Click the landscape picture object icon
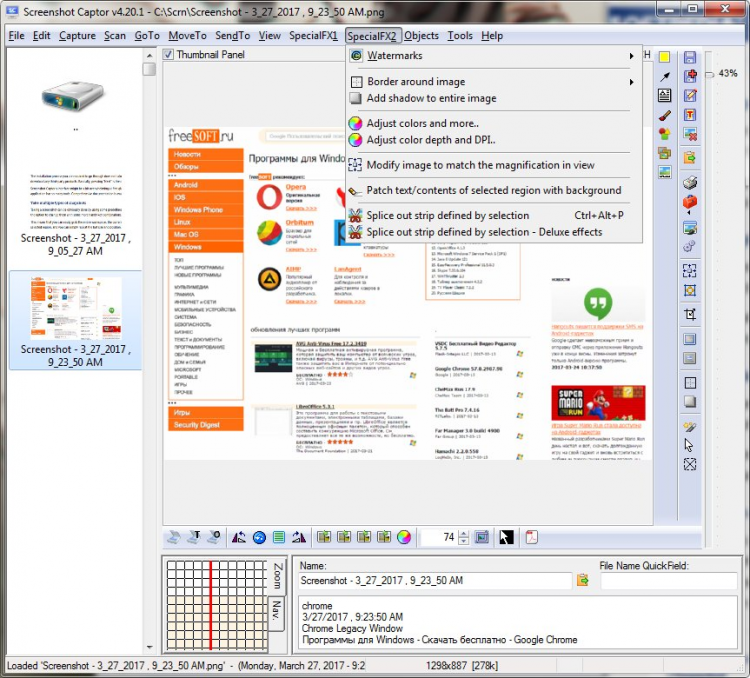Image resolution: width=750 pixels, height=678 pixels. click(664, 172)
